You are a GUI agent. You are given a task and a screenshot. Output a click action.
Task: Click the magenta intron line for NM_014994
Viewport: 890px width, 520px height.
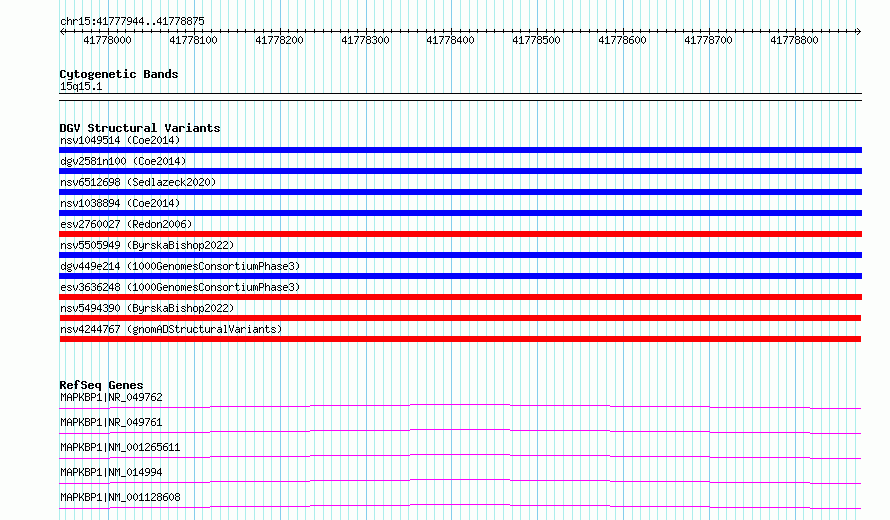(x=460, y=480)
